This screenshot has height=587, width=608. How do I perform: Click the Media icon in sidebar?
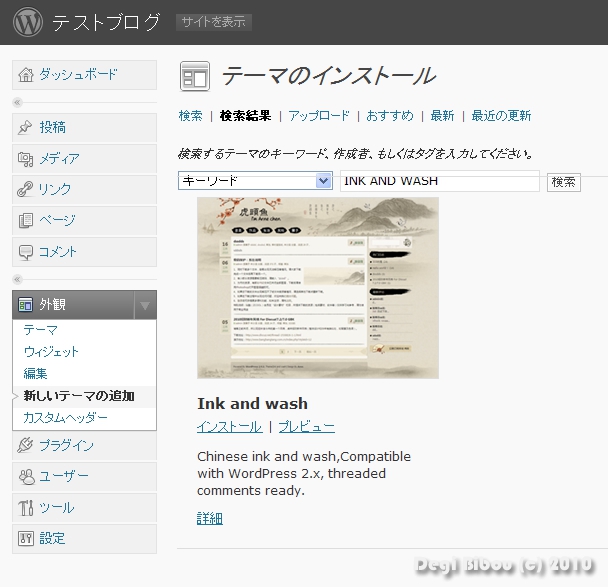coord(26,159)
